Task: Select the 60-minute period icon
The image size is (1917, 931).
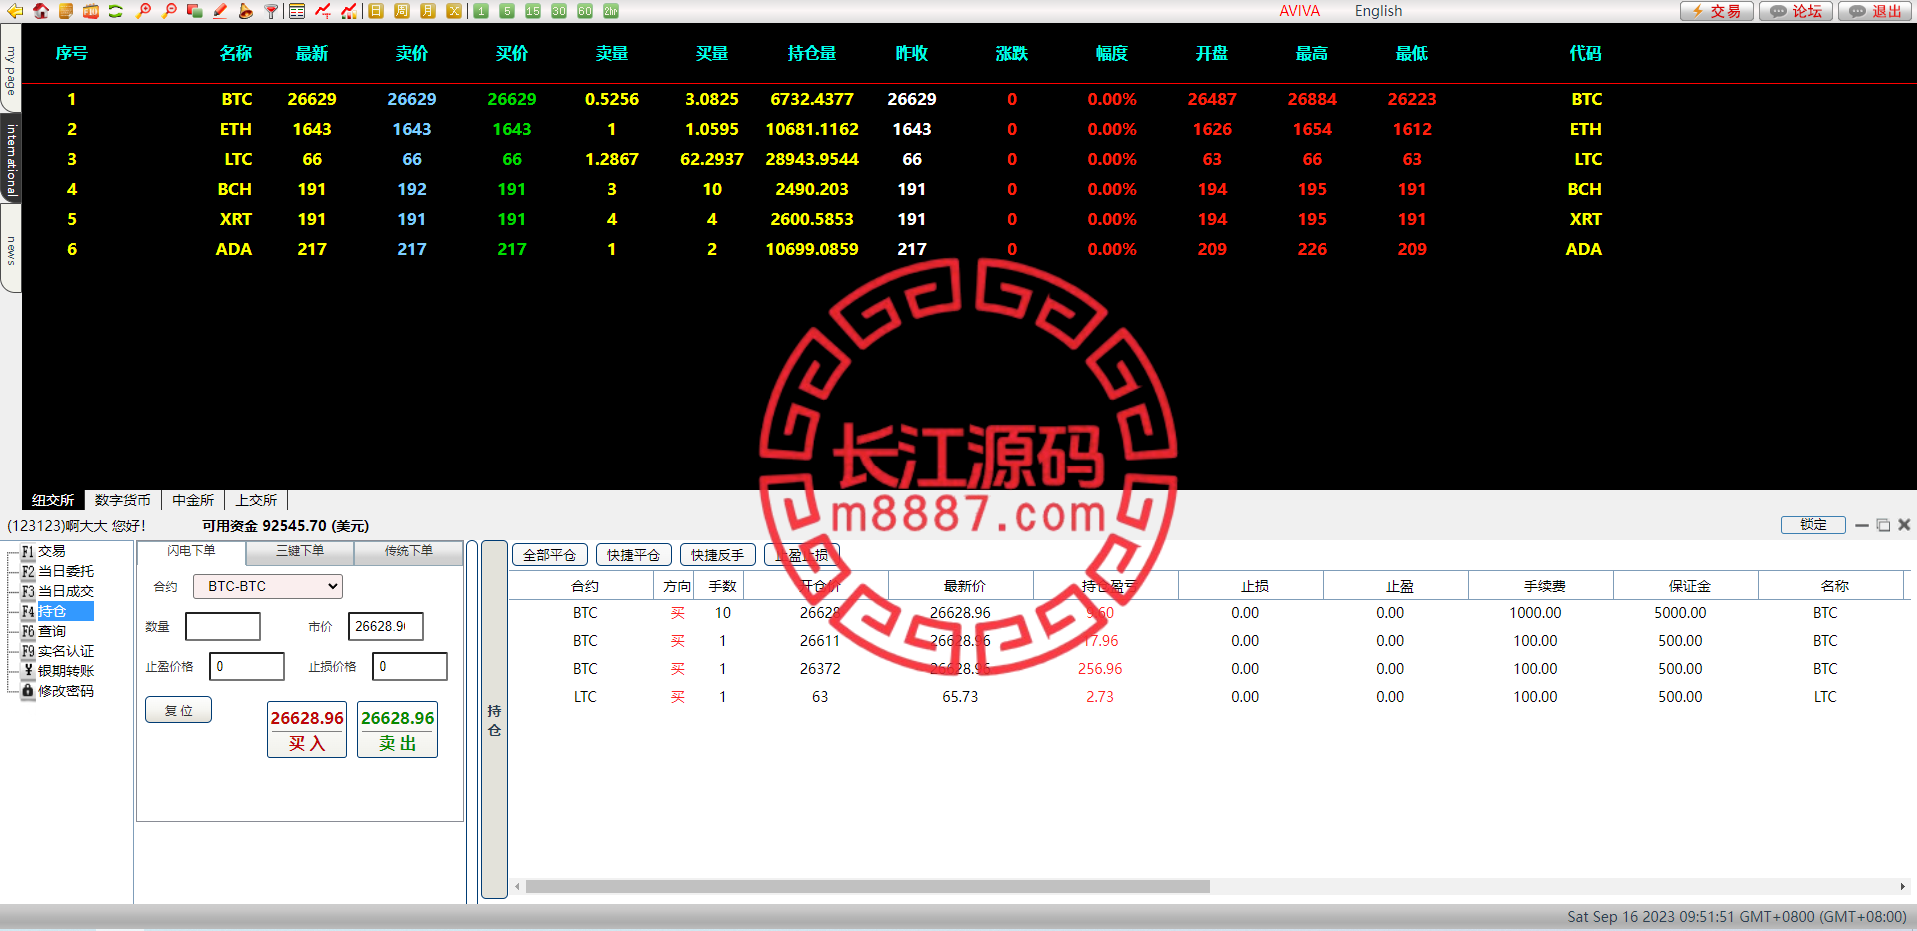Action: click(585, 11)
